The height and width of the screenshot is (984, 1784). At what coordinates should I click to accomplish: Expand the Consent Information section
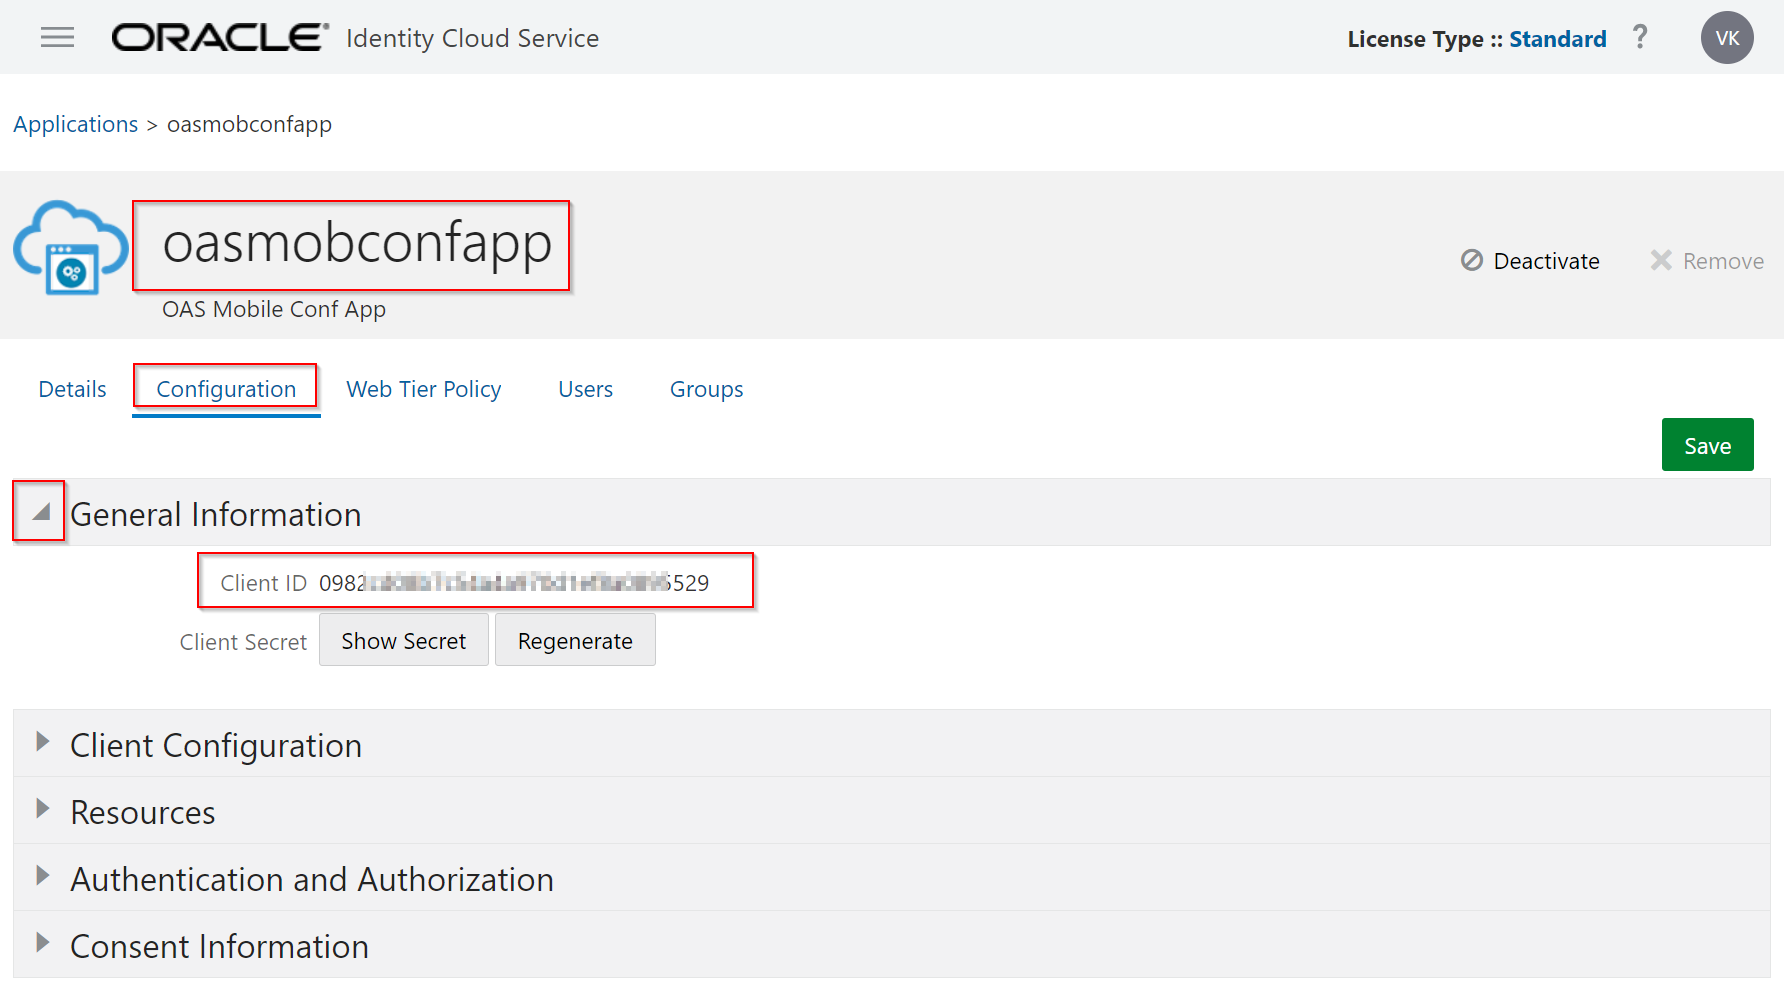42,943
